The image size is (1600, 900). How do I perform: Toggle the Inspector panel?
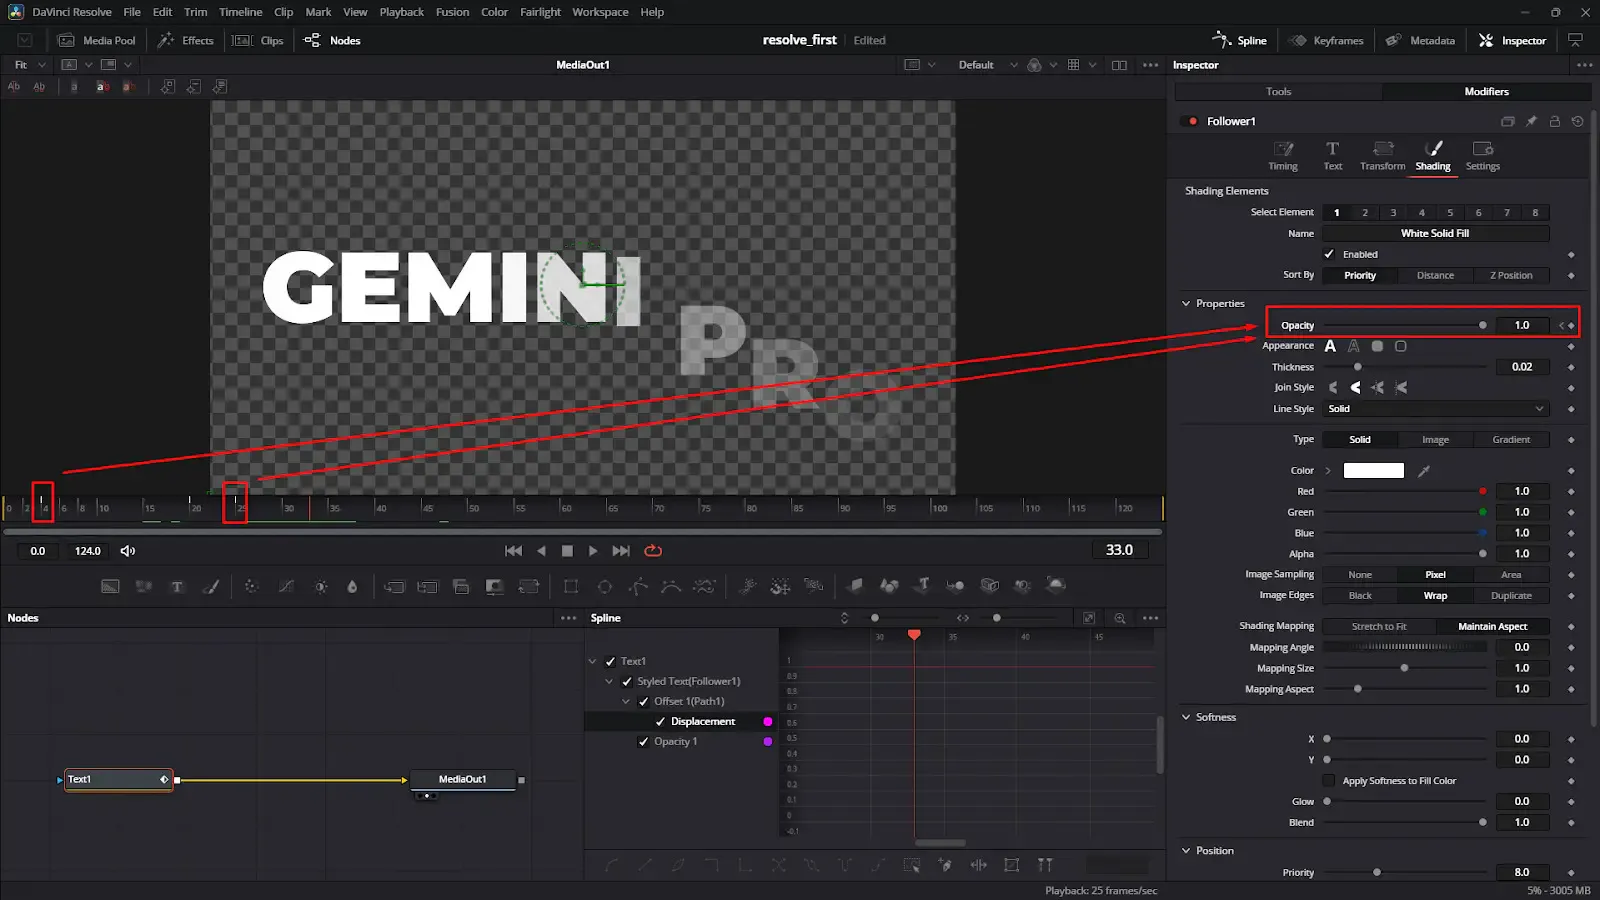[1512, 40]
